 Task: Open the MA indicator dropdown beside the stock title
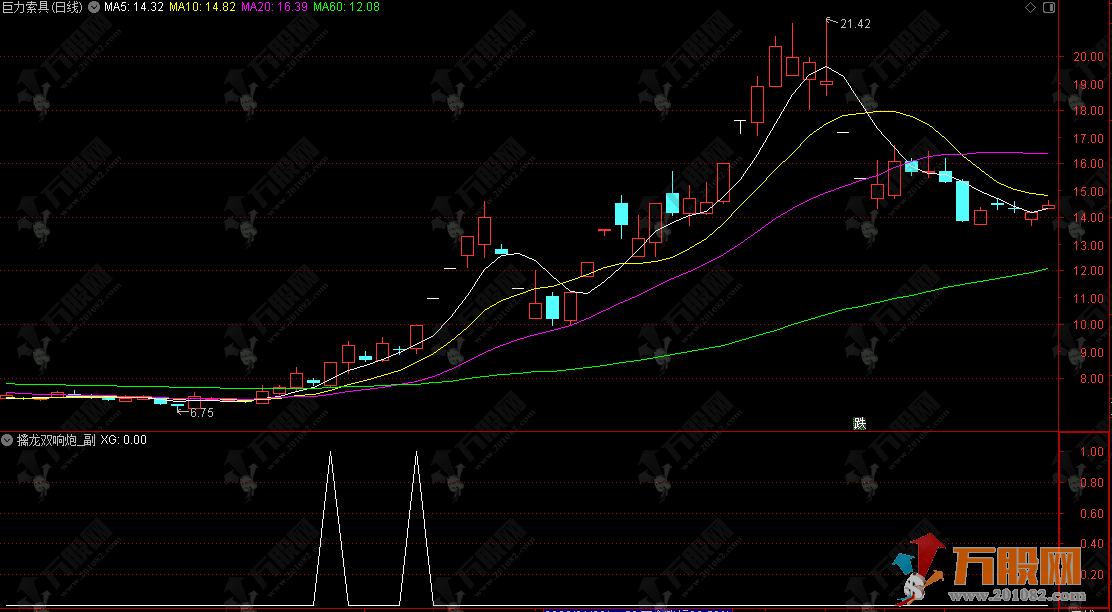click(x=95, y=7)
